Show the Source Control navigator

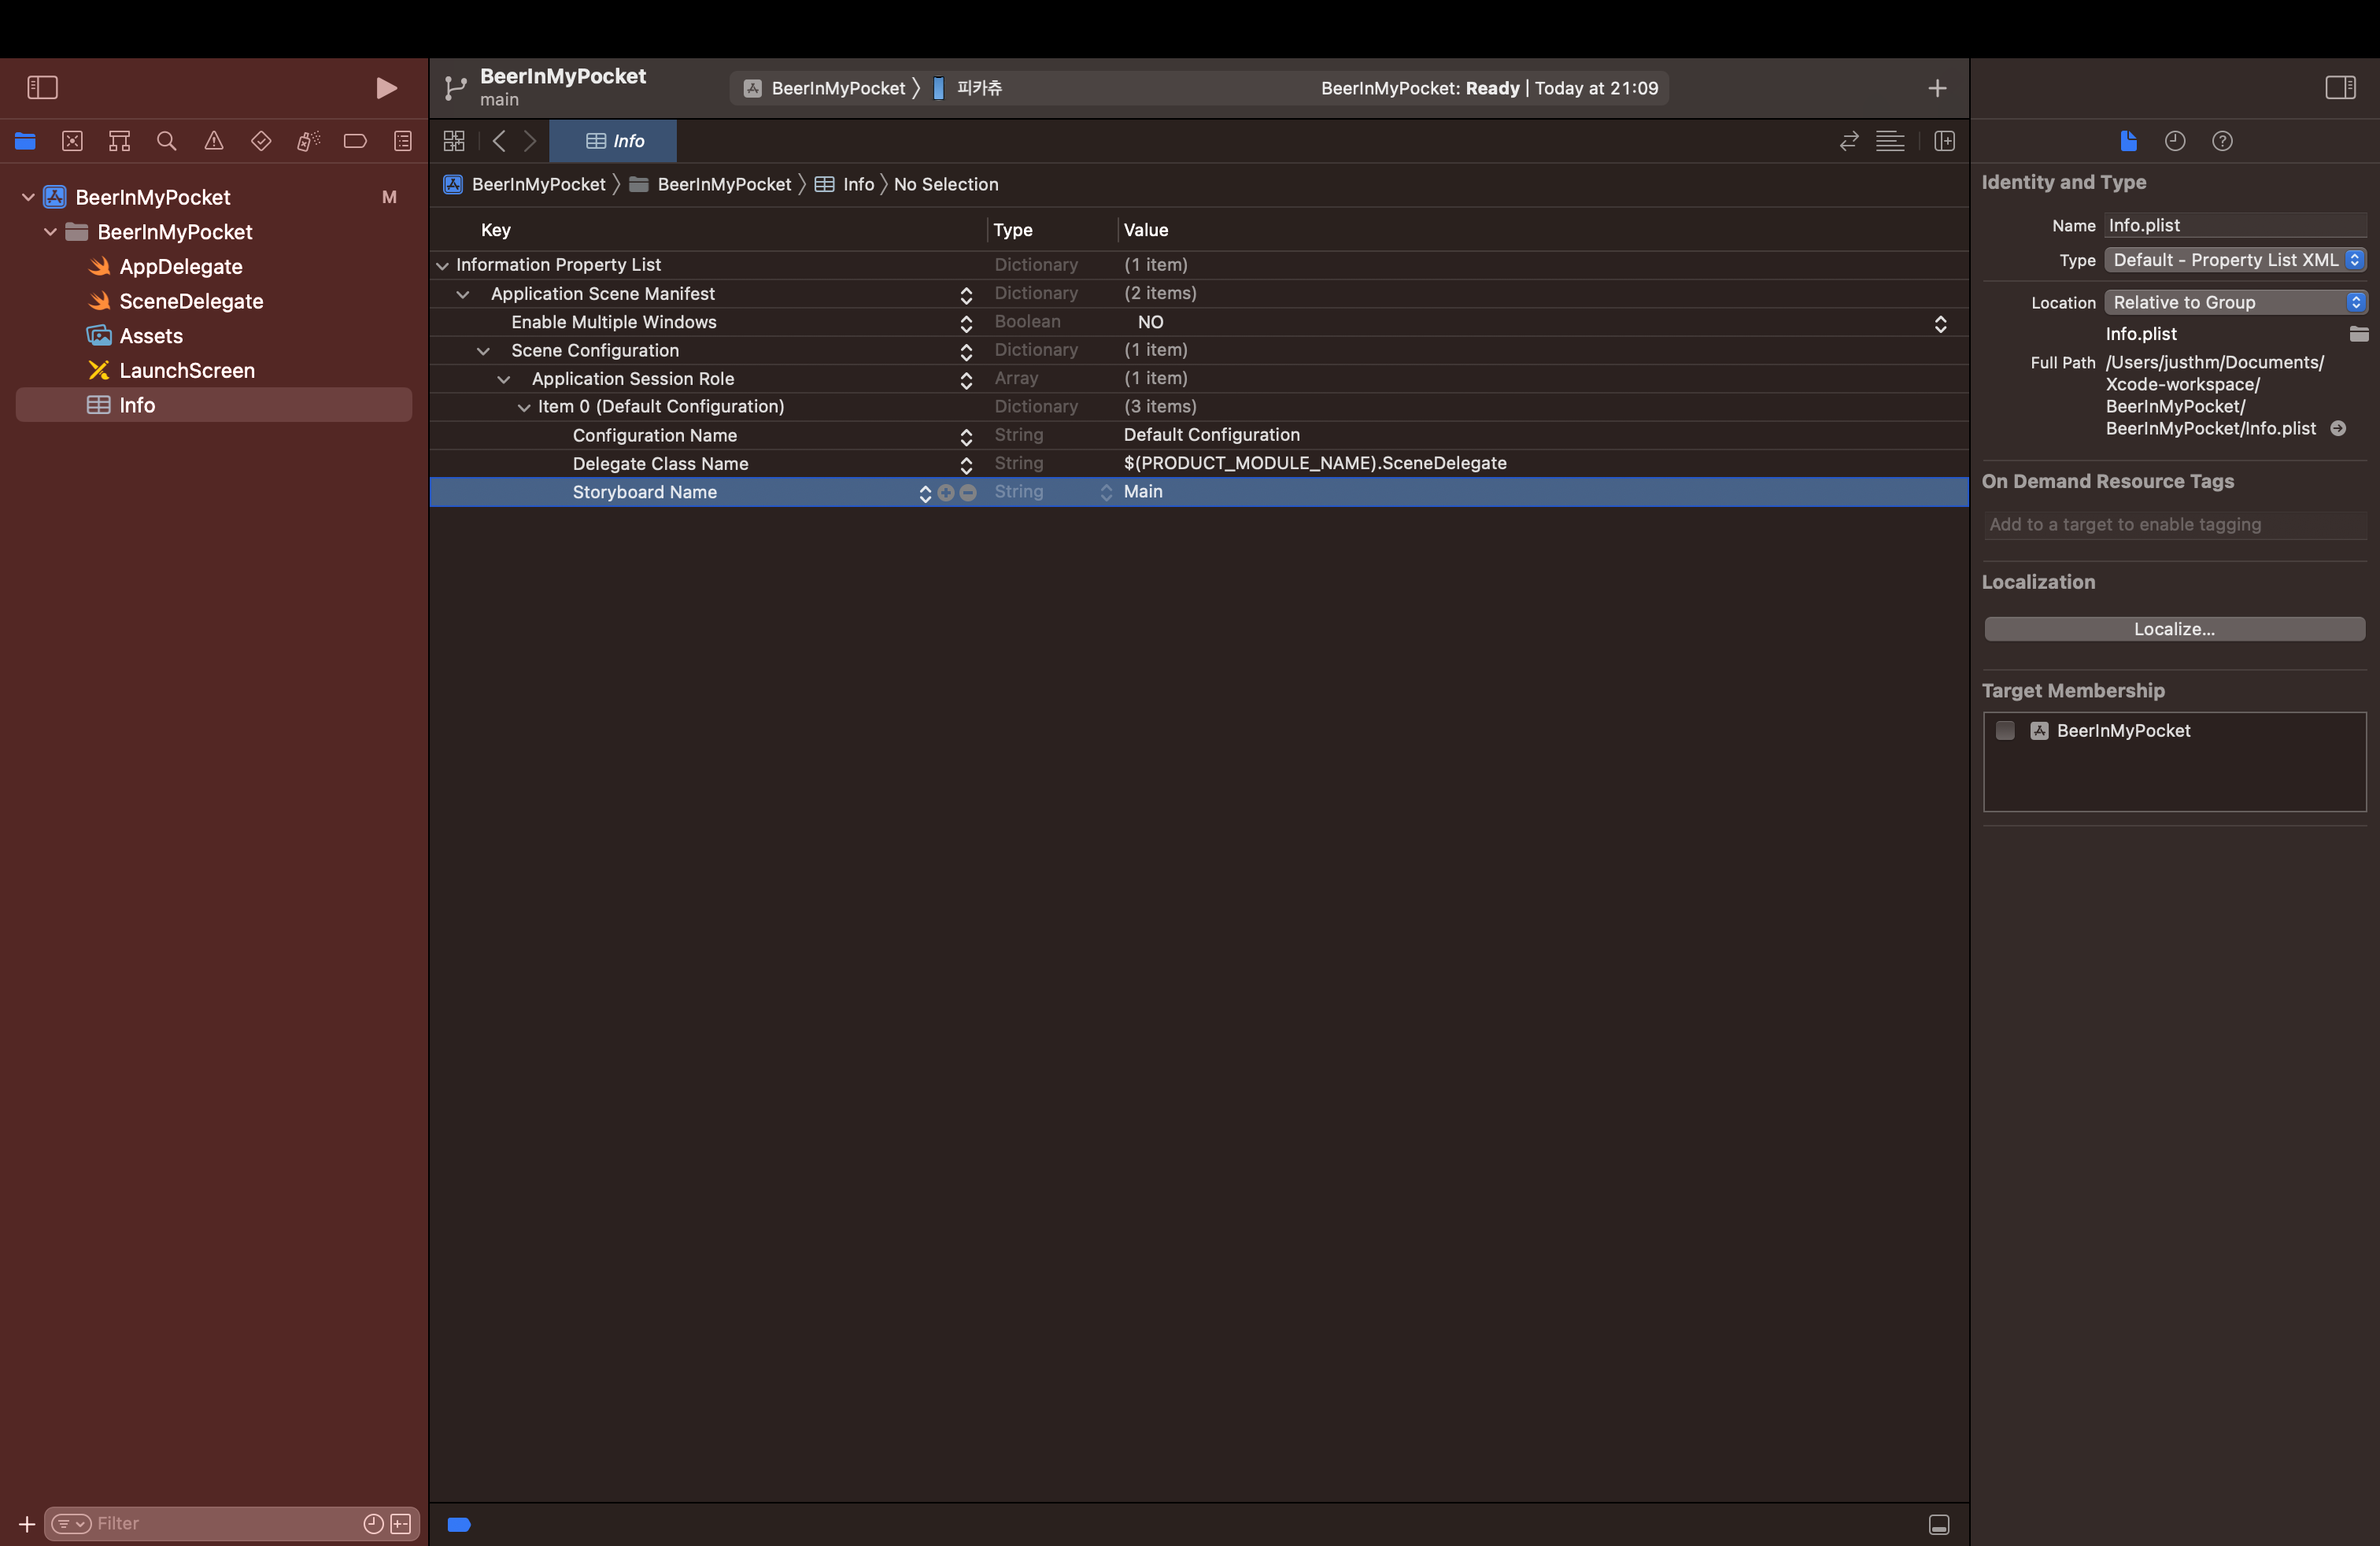(72, 141)
